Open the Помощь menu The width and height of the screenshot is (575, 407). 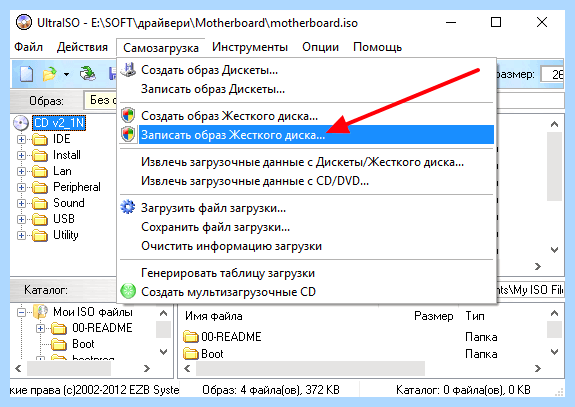(377, 47)
